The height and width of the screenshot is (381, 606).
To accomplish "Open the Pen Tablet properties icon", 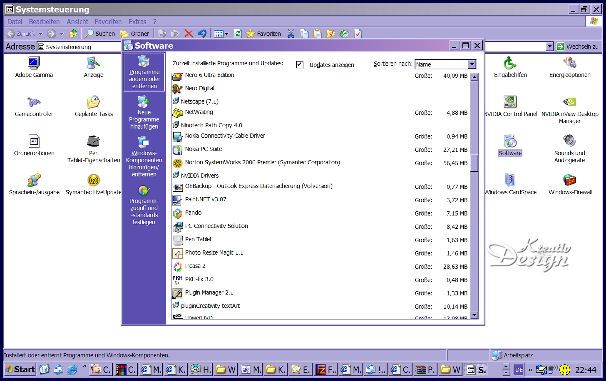I will coord(93,149).
